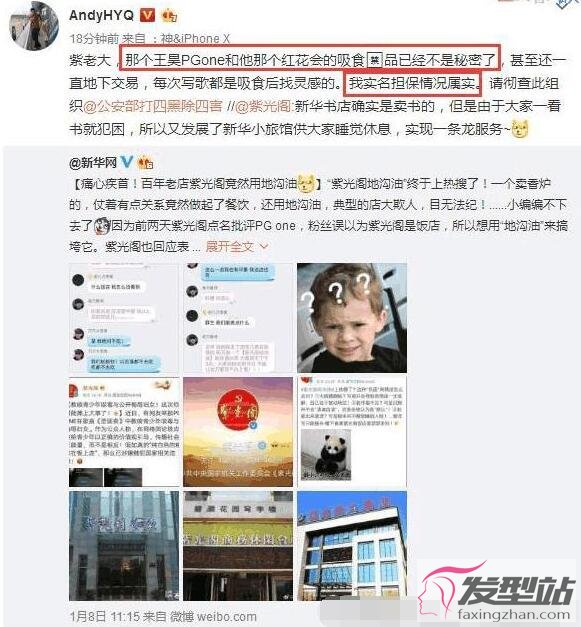Click the chevron arrow after 展开全文

point(264,246)
